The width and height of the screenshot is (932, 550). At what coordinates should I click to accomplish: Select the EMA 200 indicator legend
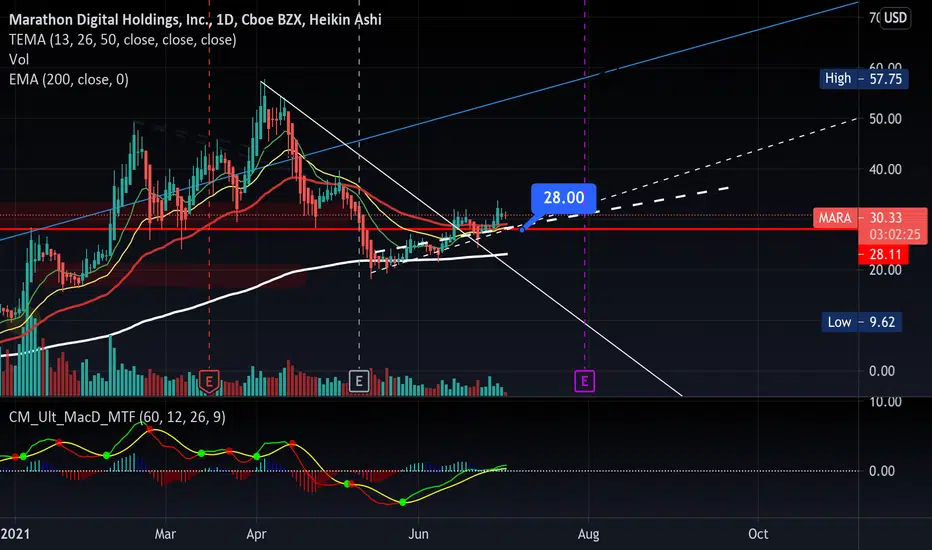coord(69,80)
